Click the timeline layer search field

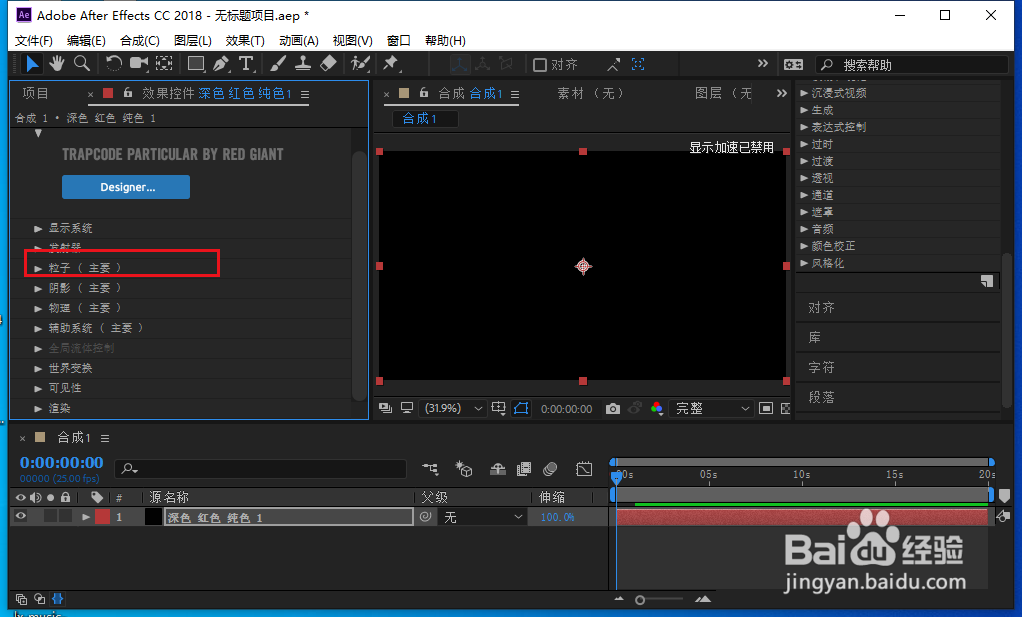coord(261,468)
